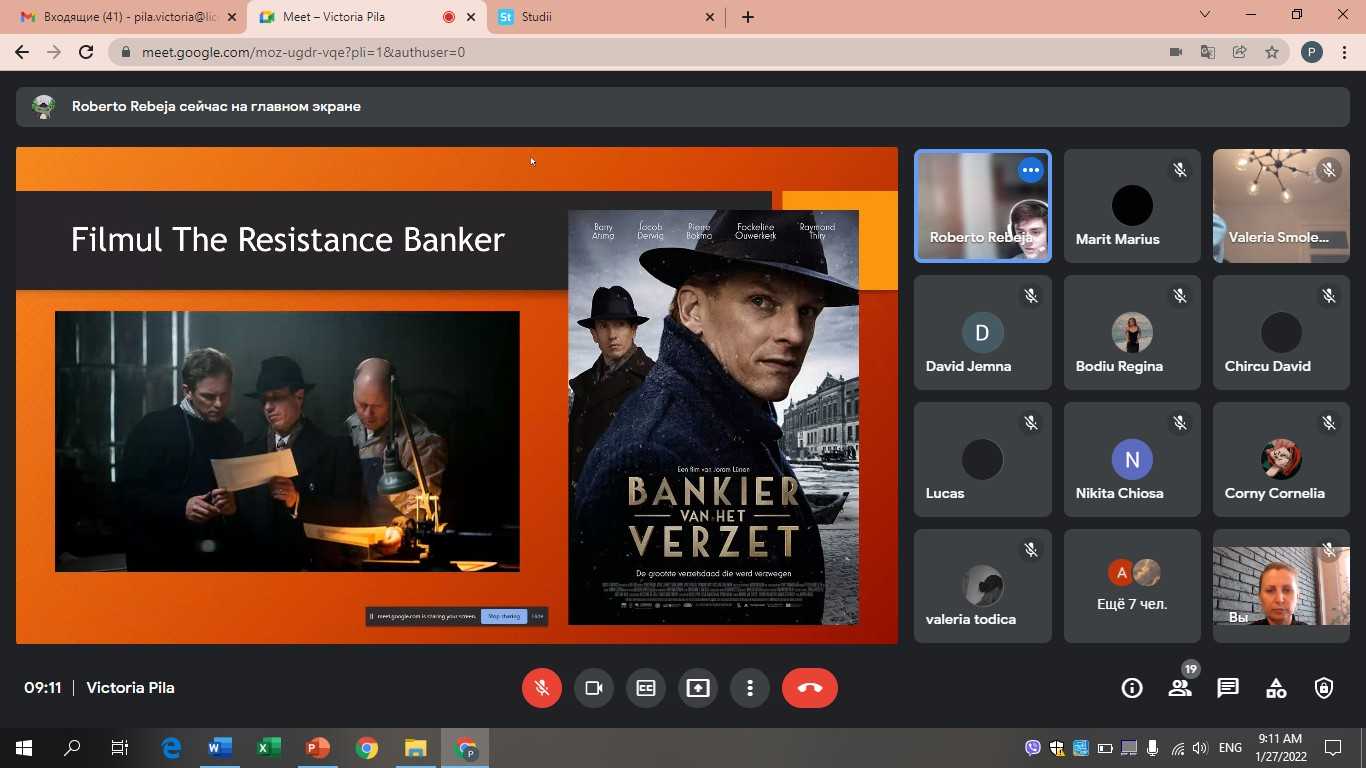
Task: Click the ENG language indicator
Action: pyautogui.click(x=1231, y=748)
